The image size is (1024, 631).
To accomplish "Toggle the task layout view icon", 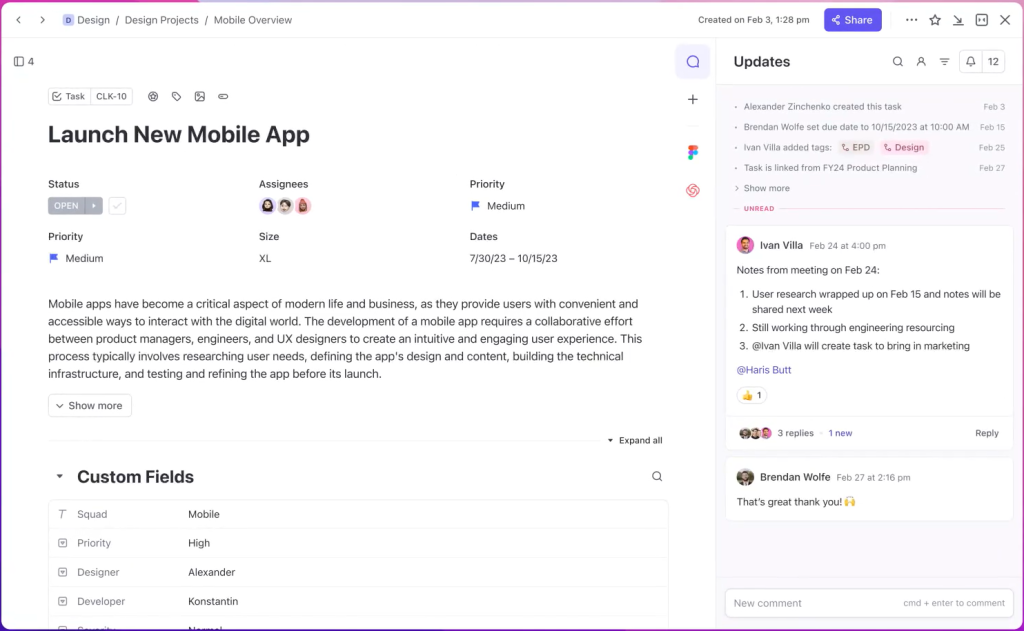I will 982,20.
